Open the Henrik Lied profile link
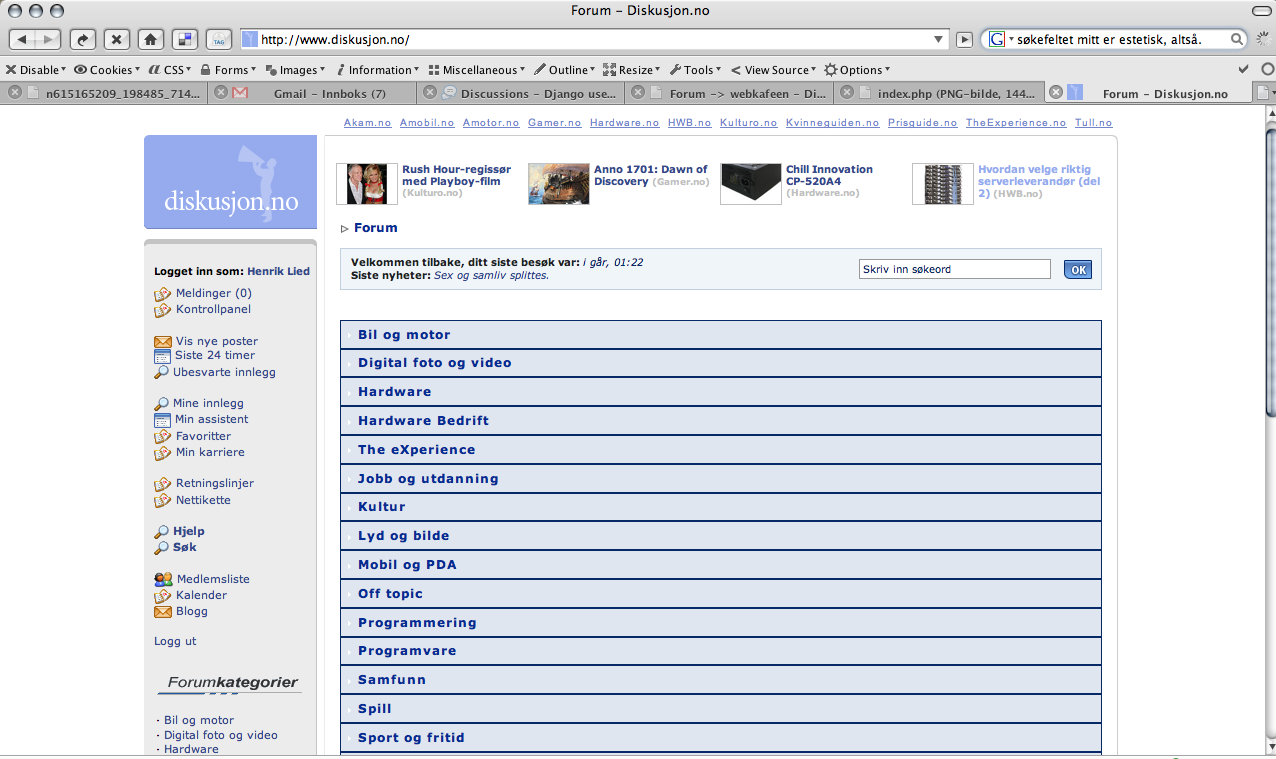The width and height of the screenshot is (1276, 759). coord(279,271)
